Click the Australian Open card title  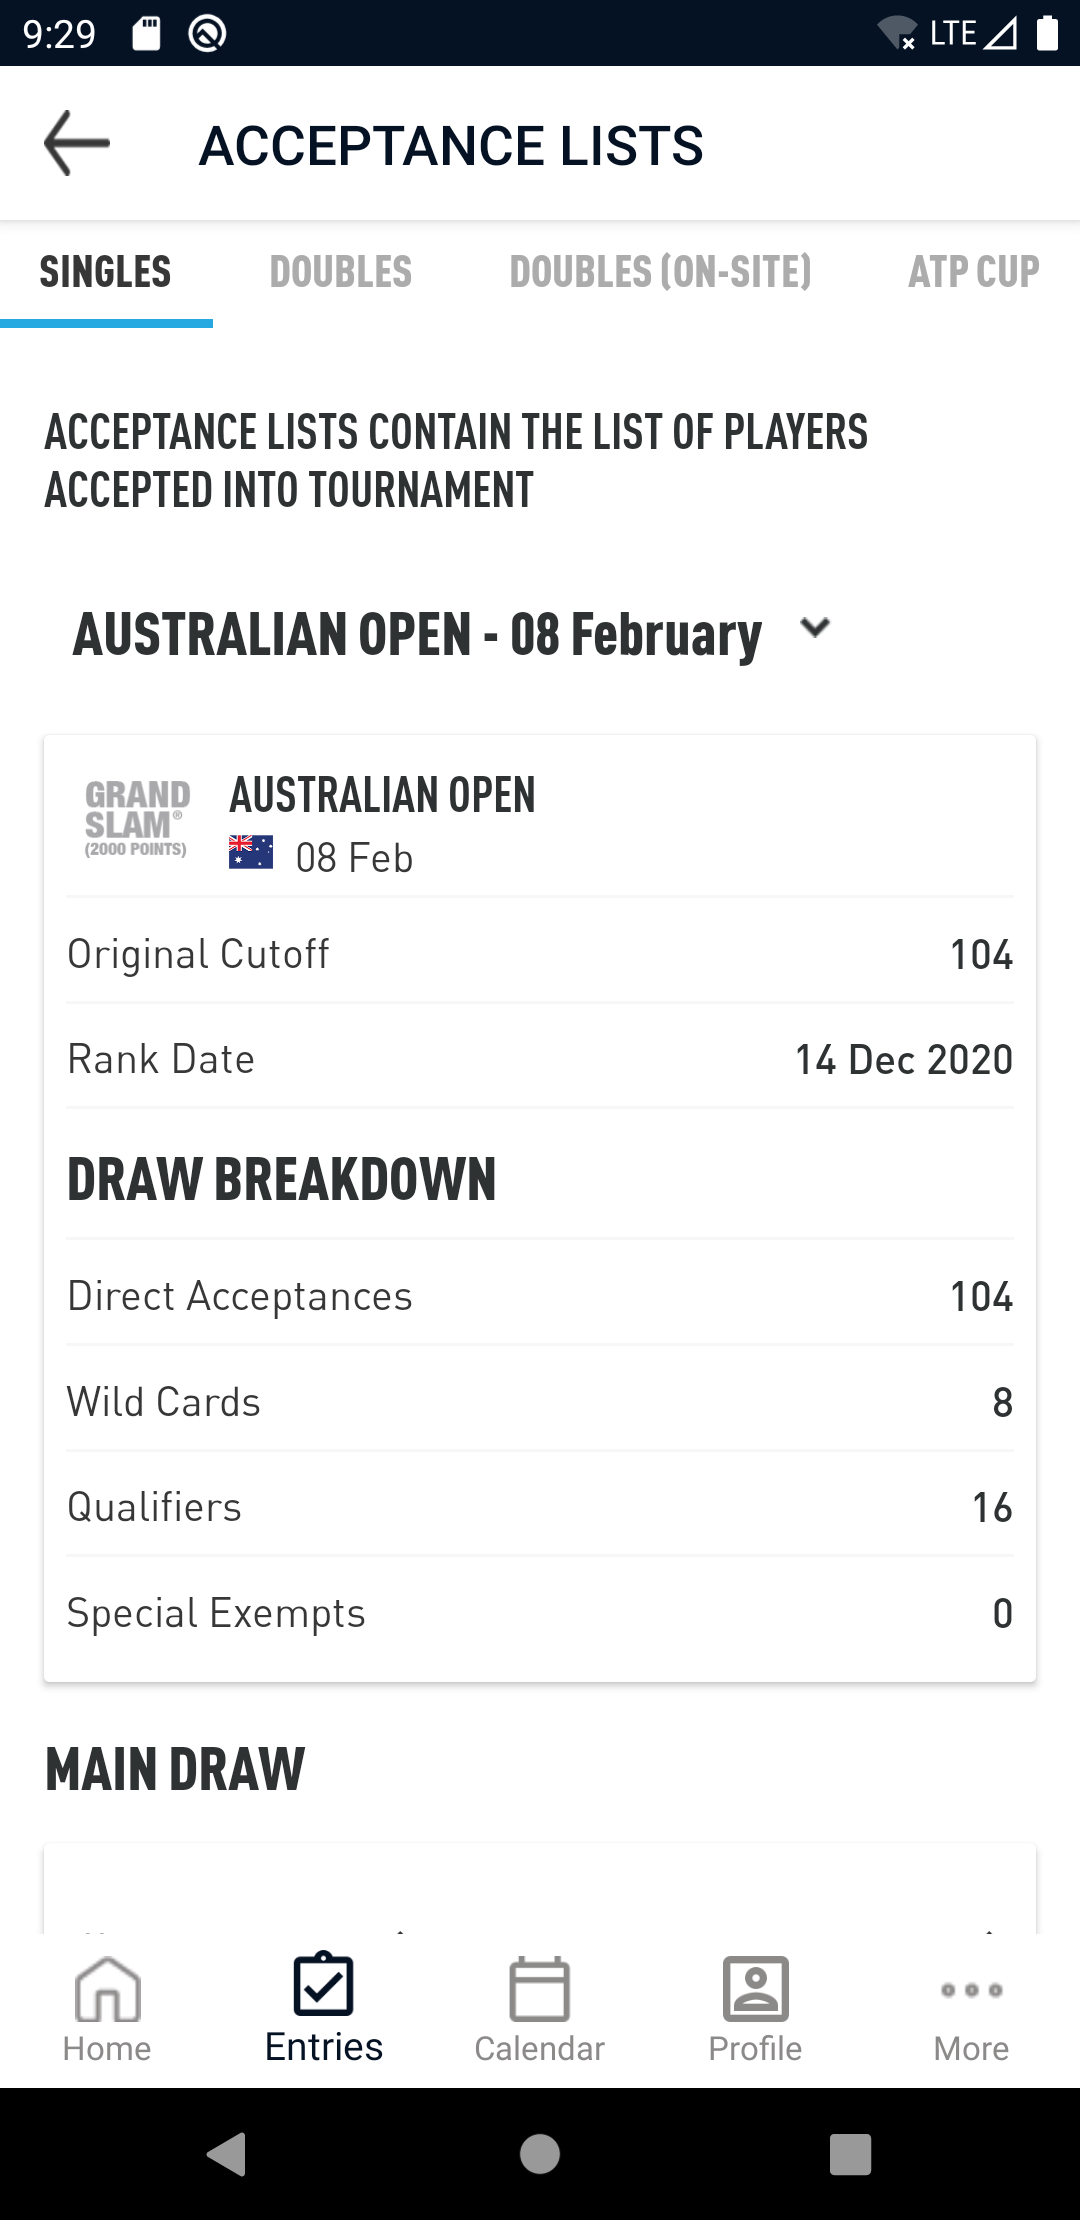coord(383,795)
